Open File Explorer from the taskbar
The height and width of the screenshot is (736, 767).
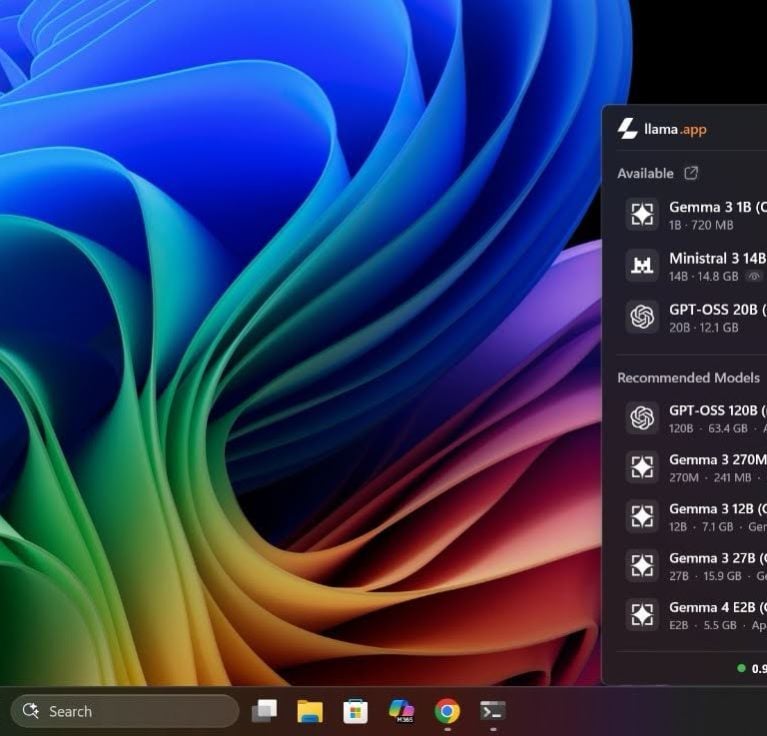point(310,711)
